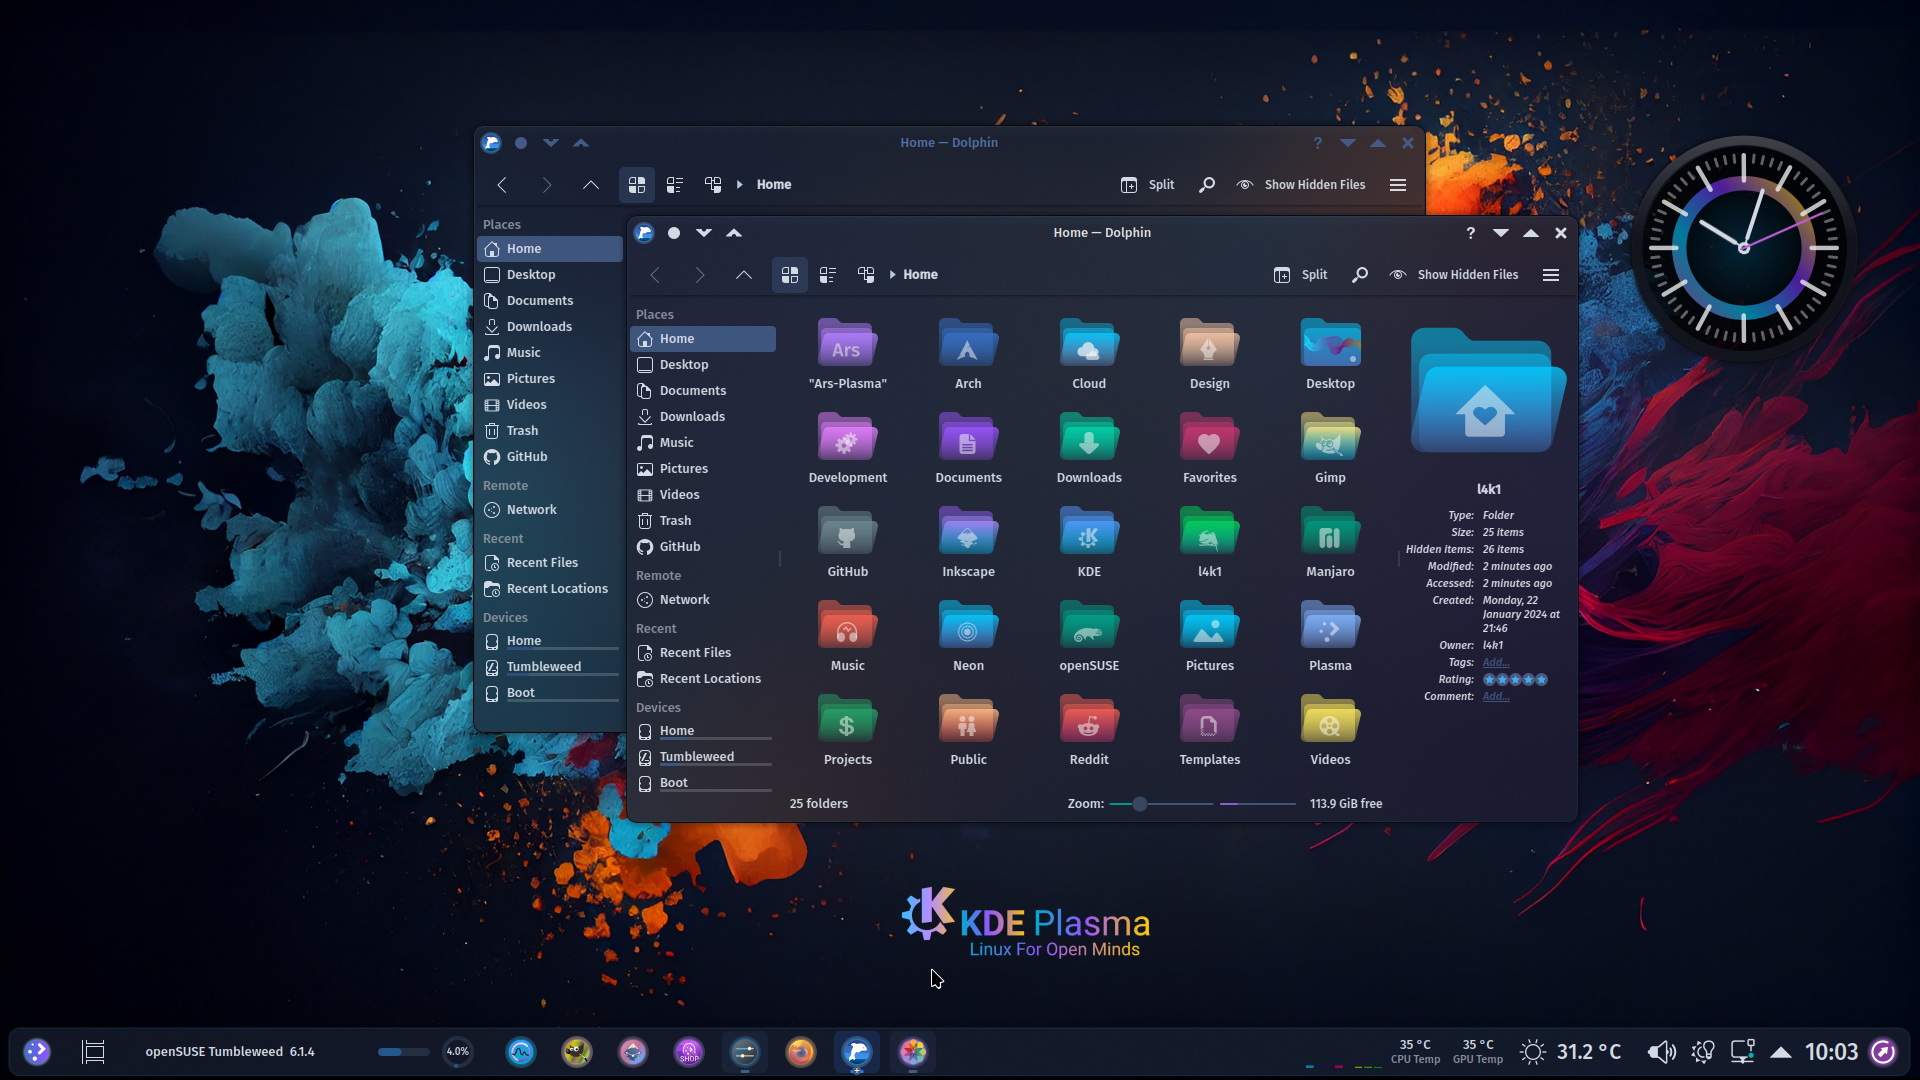Click the free space bar in status bar
Screen dimensions: 1920x1080
click(1258, 803)
